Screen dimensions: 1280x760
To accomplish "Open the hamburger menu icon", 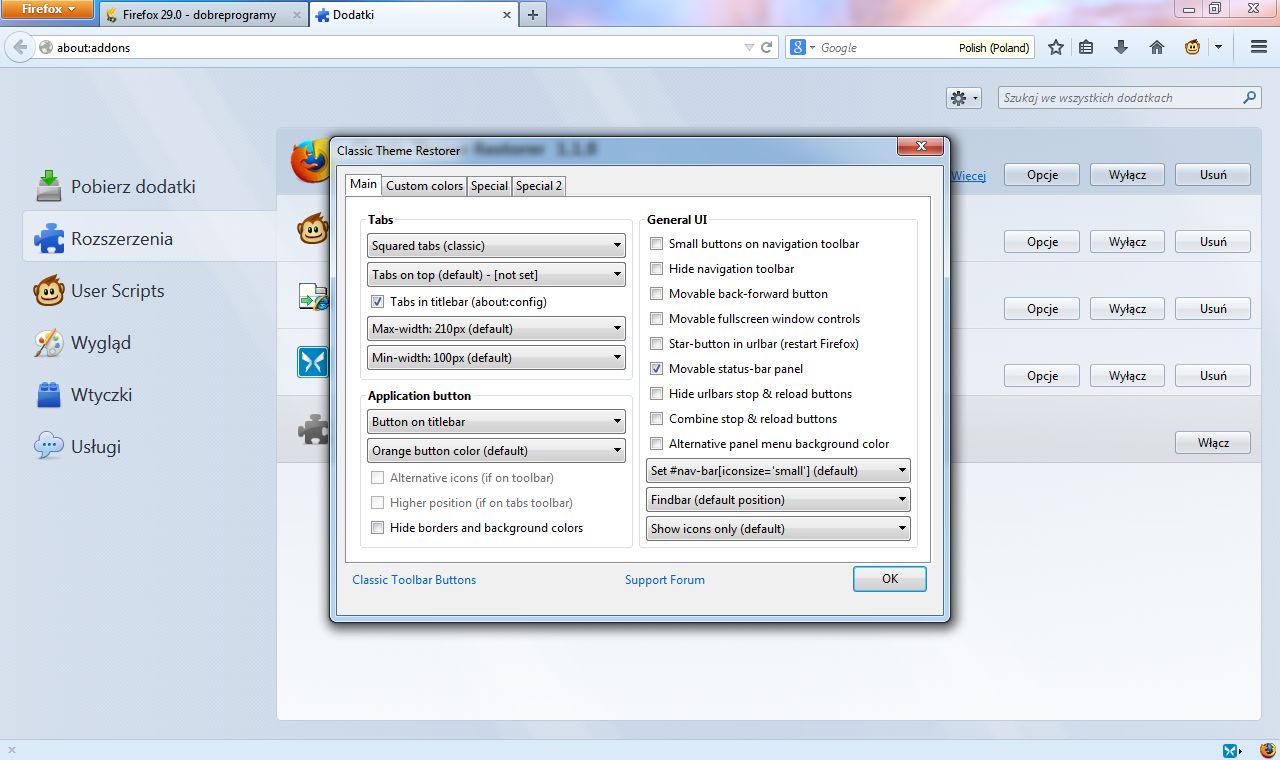I will click(1259, 47).
